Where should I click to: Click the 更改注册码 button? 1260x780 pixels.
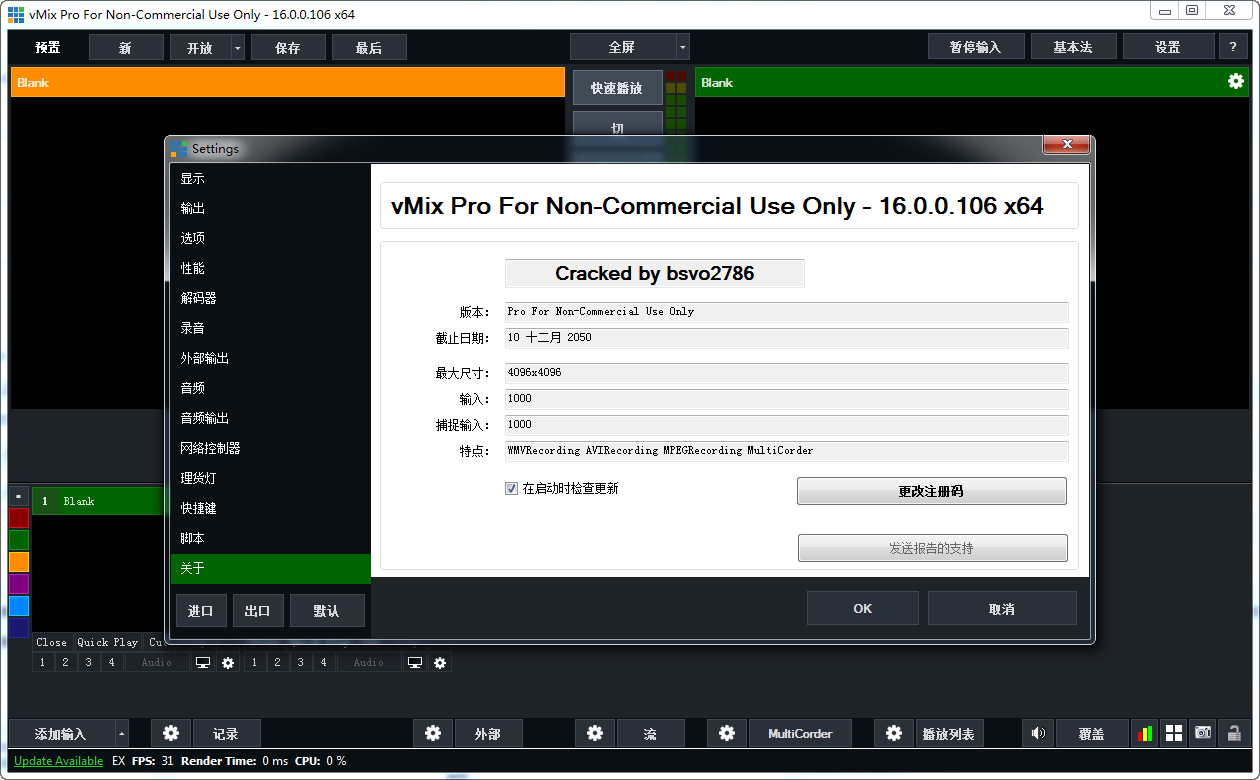[x=932, y=491]
